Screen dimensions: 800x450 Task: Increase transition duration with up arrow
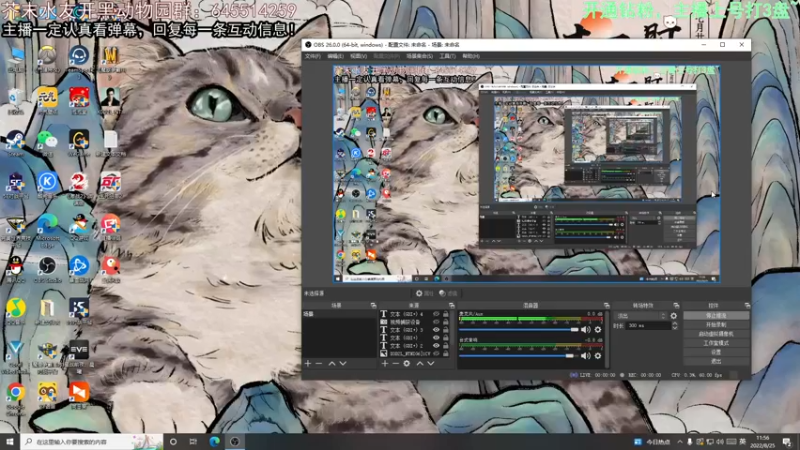pyautogui.click(x=674, y=323)
